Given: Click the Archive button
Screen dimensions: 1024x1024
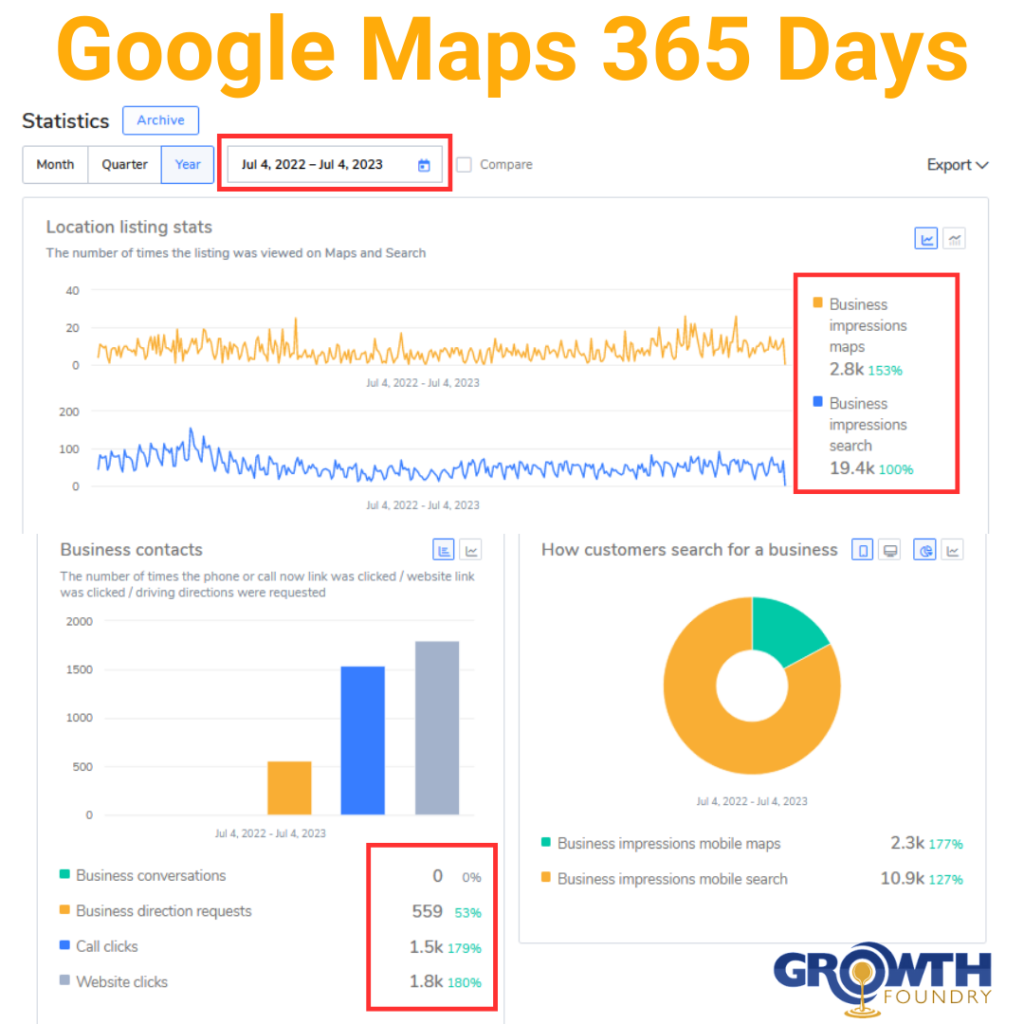Looking at the screenshot, I should point(160,120).
